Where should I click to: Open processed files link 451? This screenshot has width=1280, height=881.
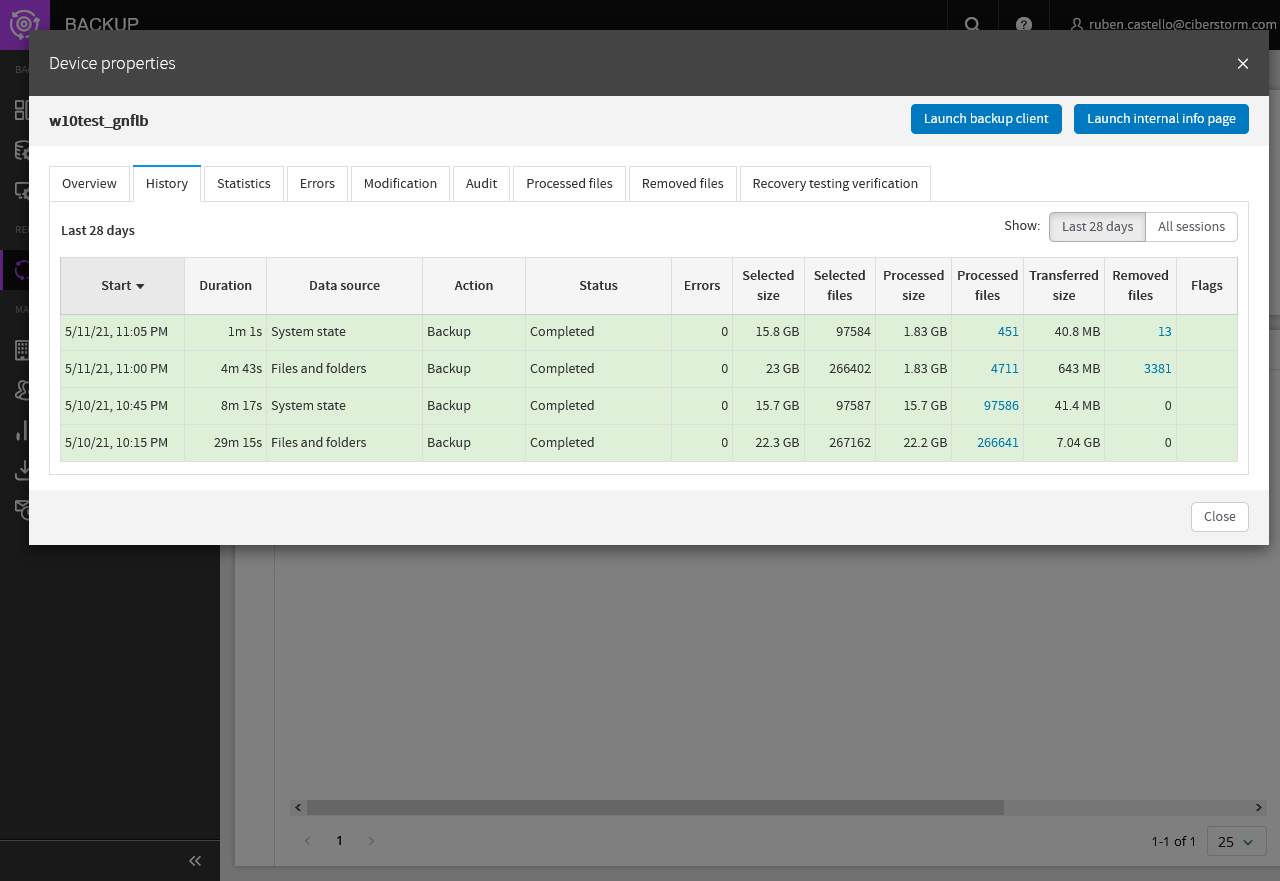(x=1008, y=332)
